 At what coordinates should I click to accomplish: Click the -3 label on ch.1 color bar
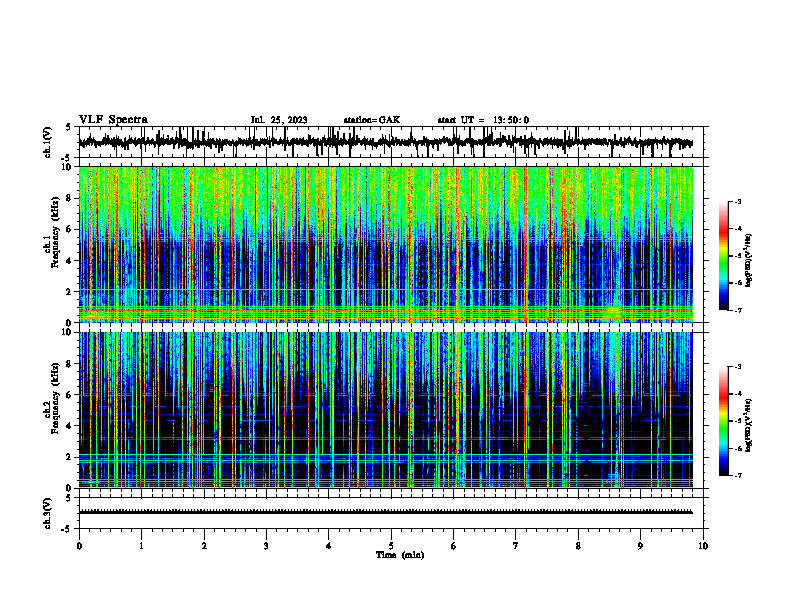[x=737, y=201]
